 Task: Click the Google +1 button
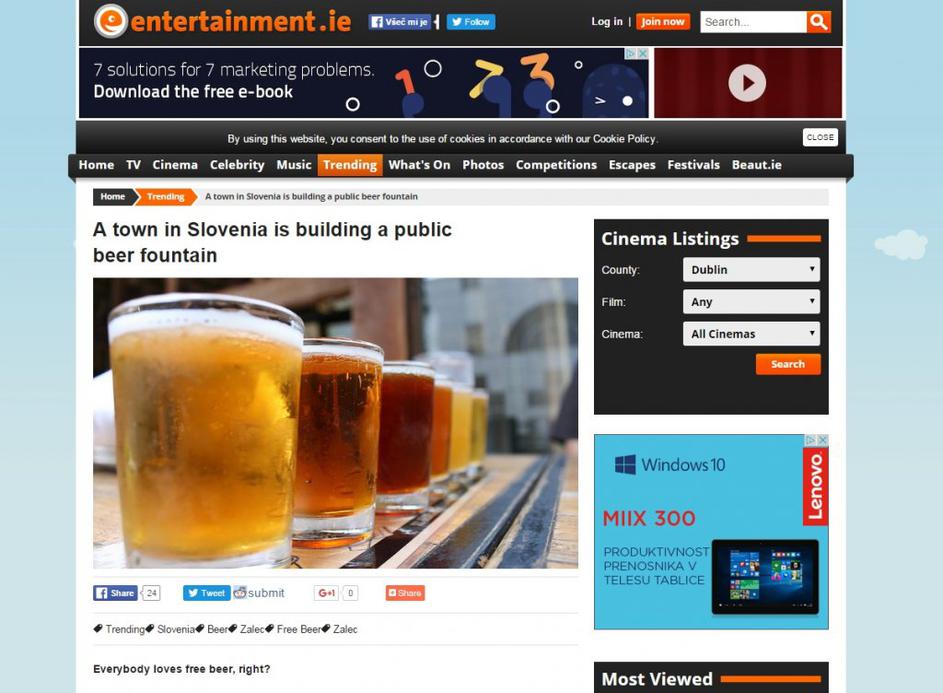click(x=326, y=593)
